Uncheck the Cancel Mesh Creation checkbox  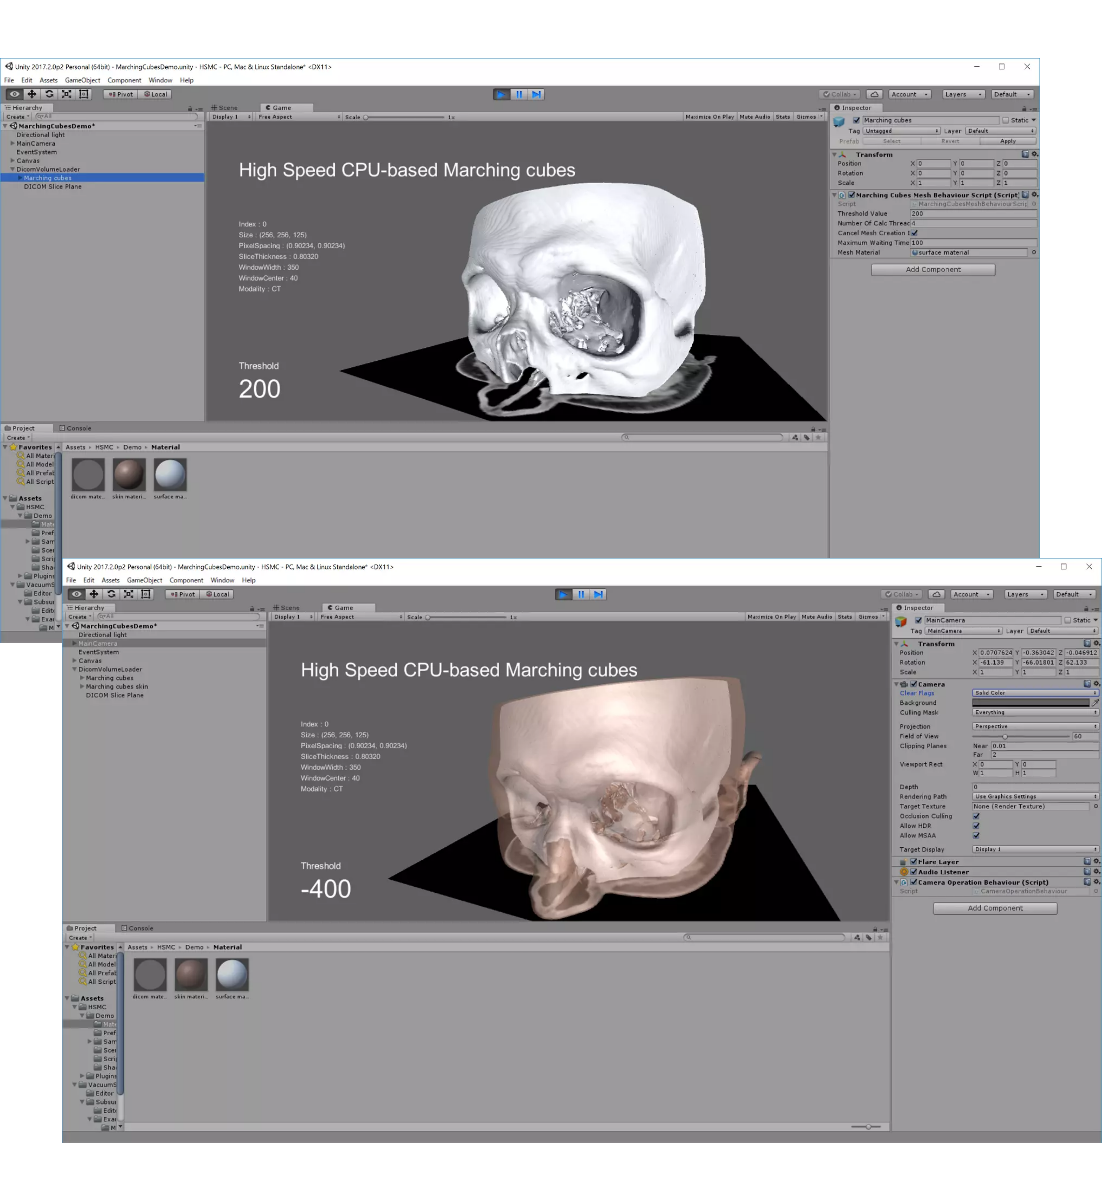914,233
